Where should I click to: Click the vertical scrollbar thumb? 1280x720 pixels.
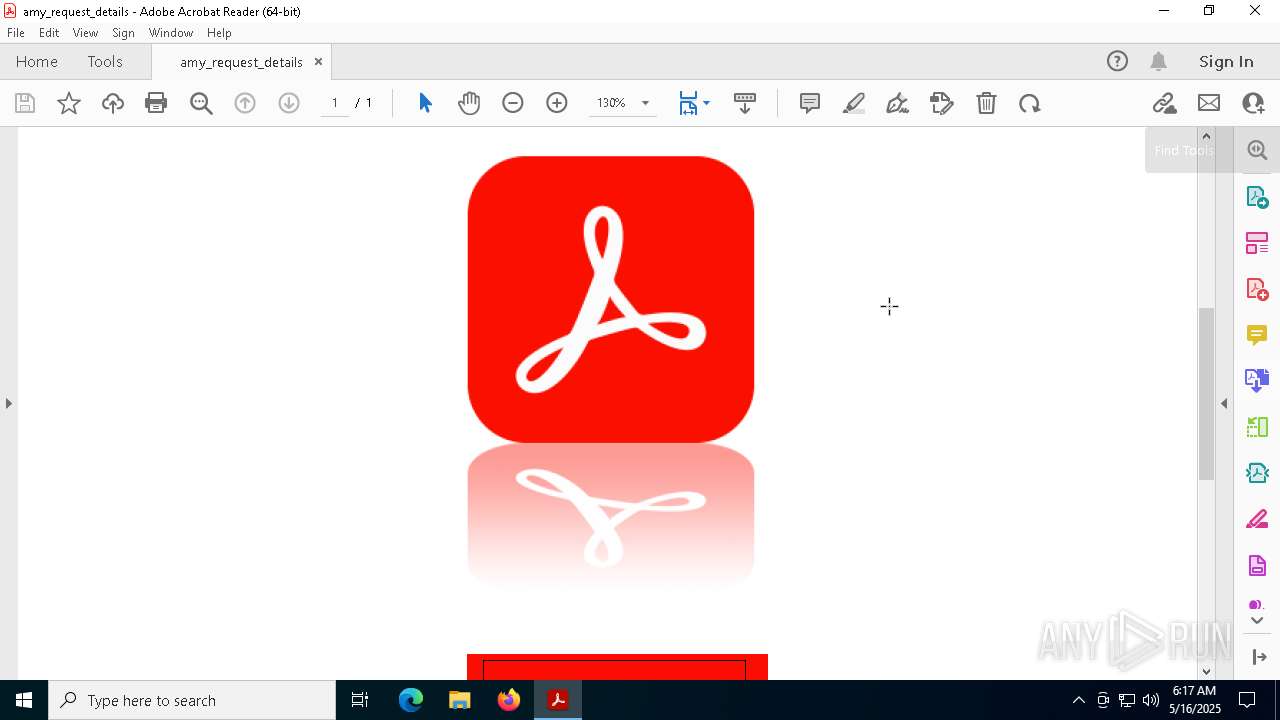[1206, 394]
